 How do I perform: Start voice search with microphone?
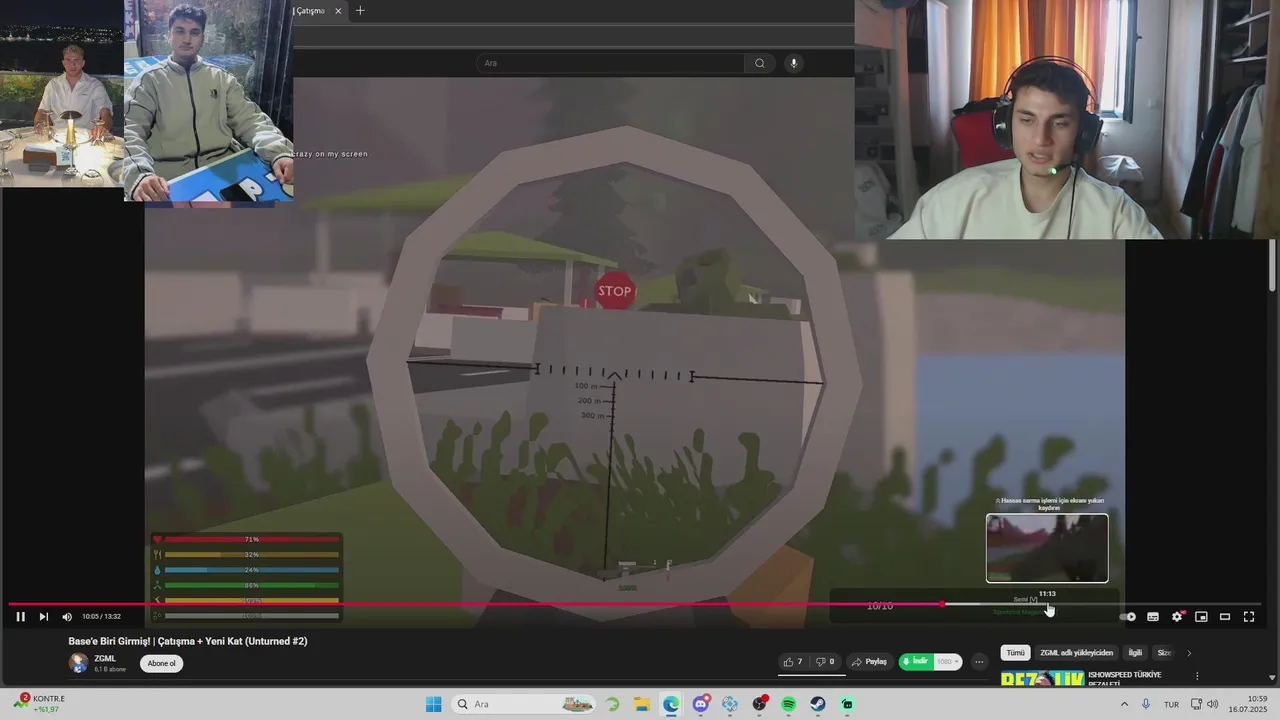794,63
